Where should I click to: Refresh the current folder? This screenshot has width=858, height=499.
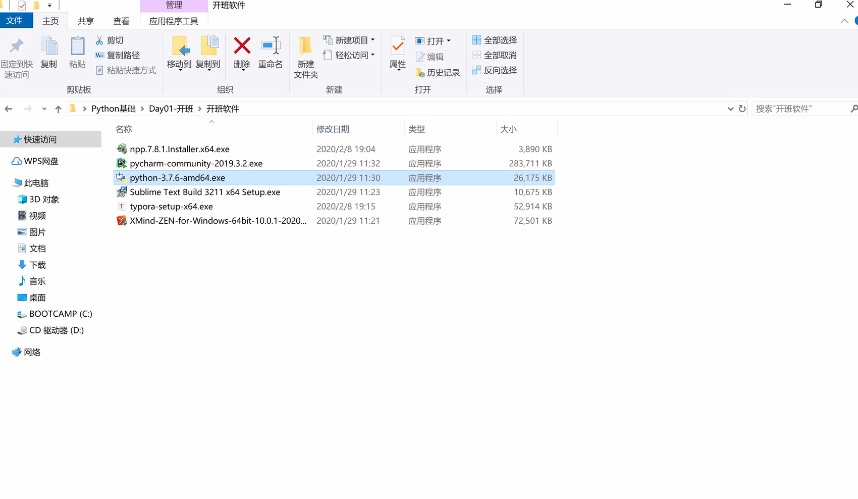(742, 109)
